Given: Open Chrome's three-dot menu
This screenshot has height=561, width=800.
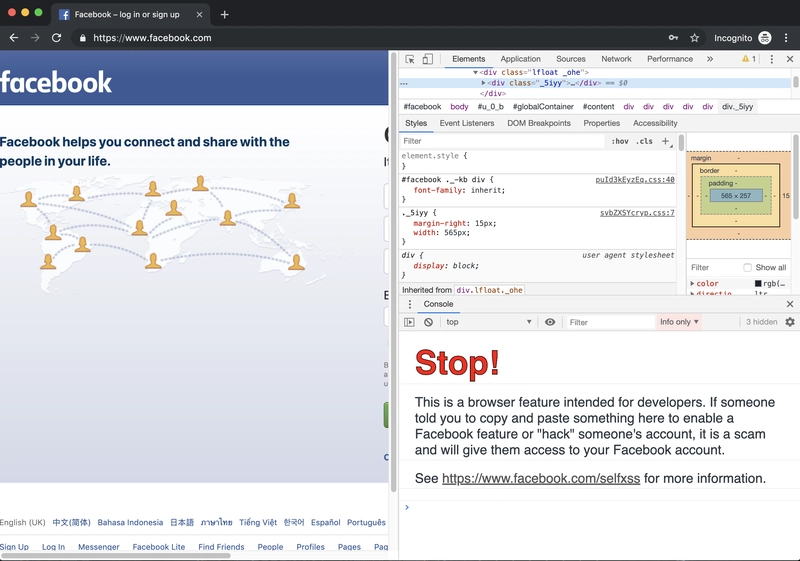Looking at the screenshot, I should click(x=786, y=38).
